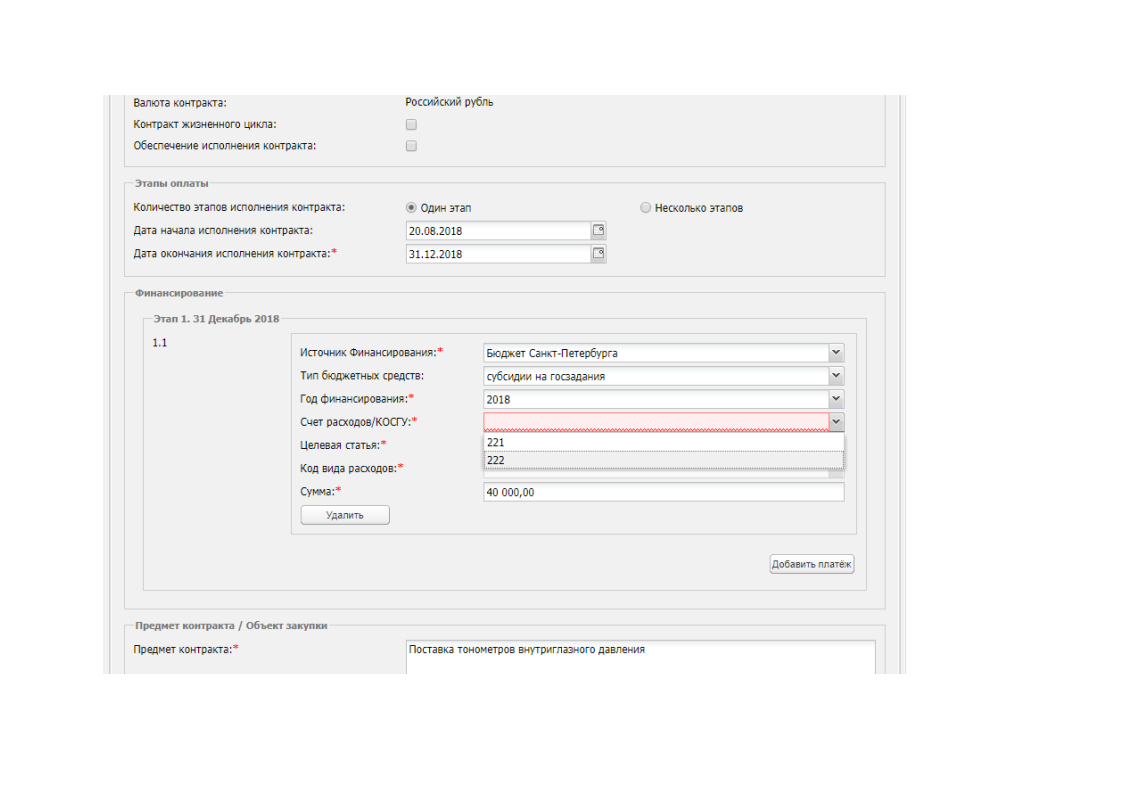1122x793 pixels.
Task: Click the Этап 1. 31 Декабрь 2018 heading
Action: [216, 318]
